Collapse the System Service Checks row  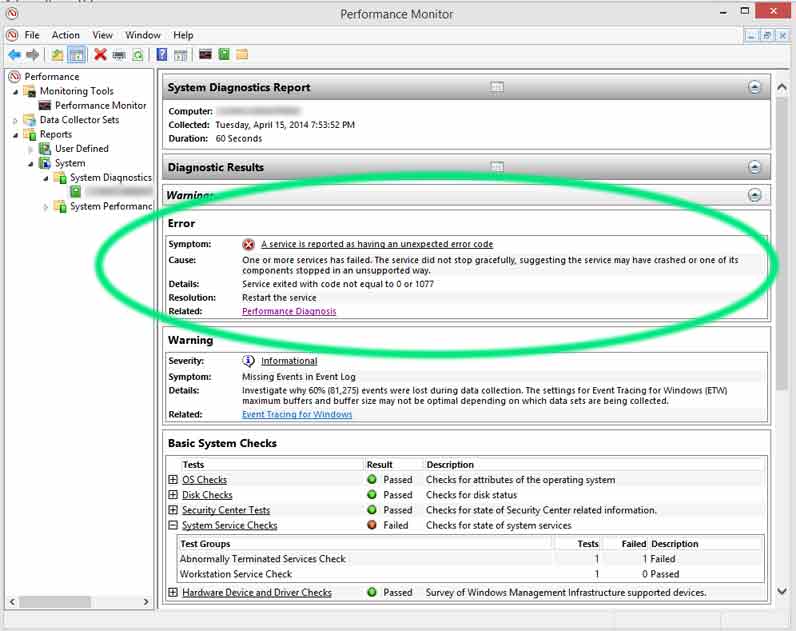coord(173,525)
